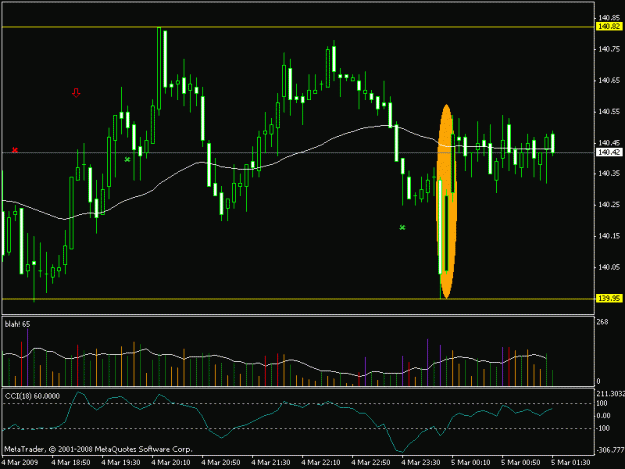Click the -306.777 CCI scale value
625x469 pixels.
[x=610, y=450]
